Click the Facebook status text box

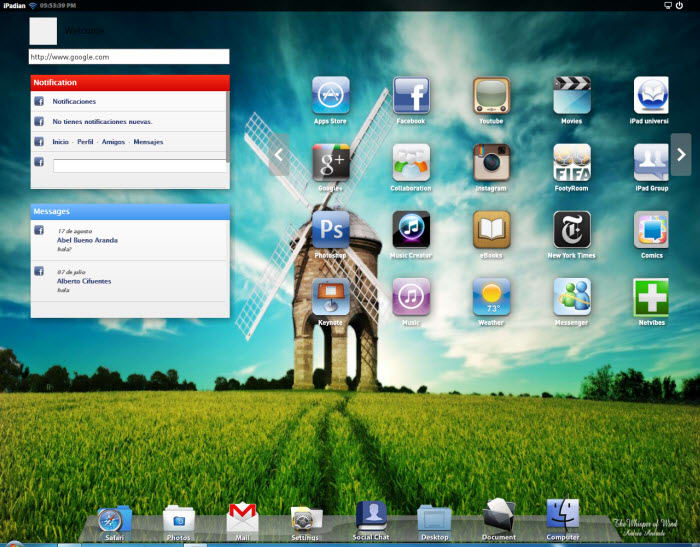click(x=140, y=166)
